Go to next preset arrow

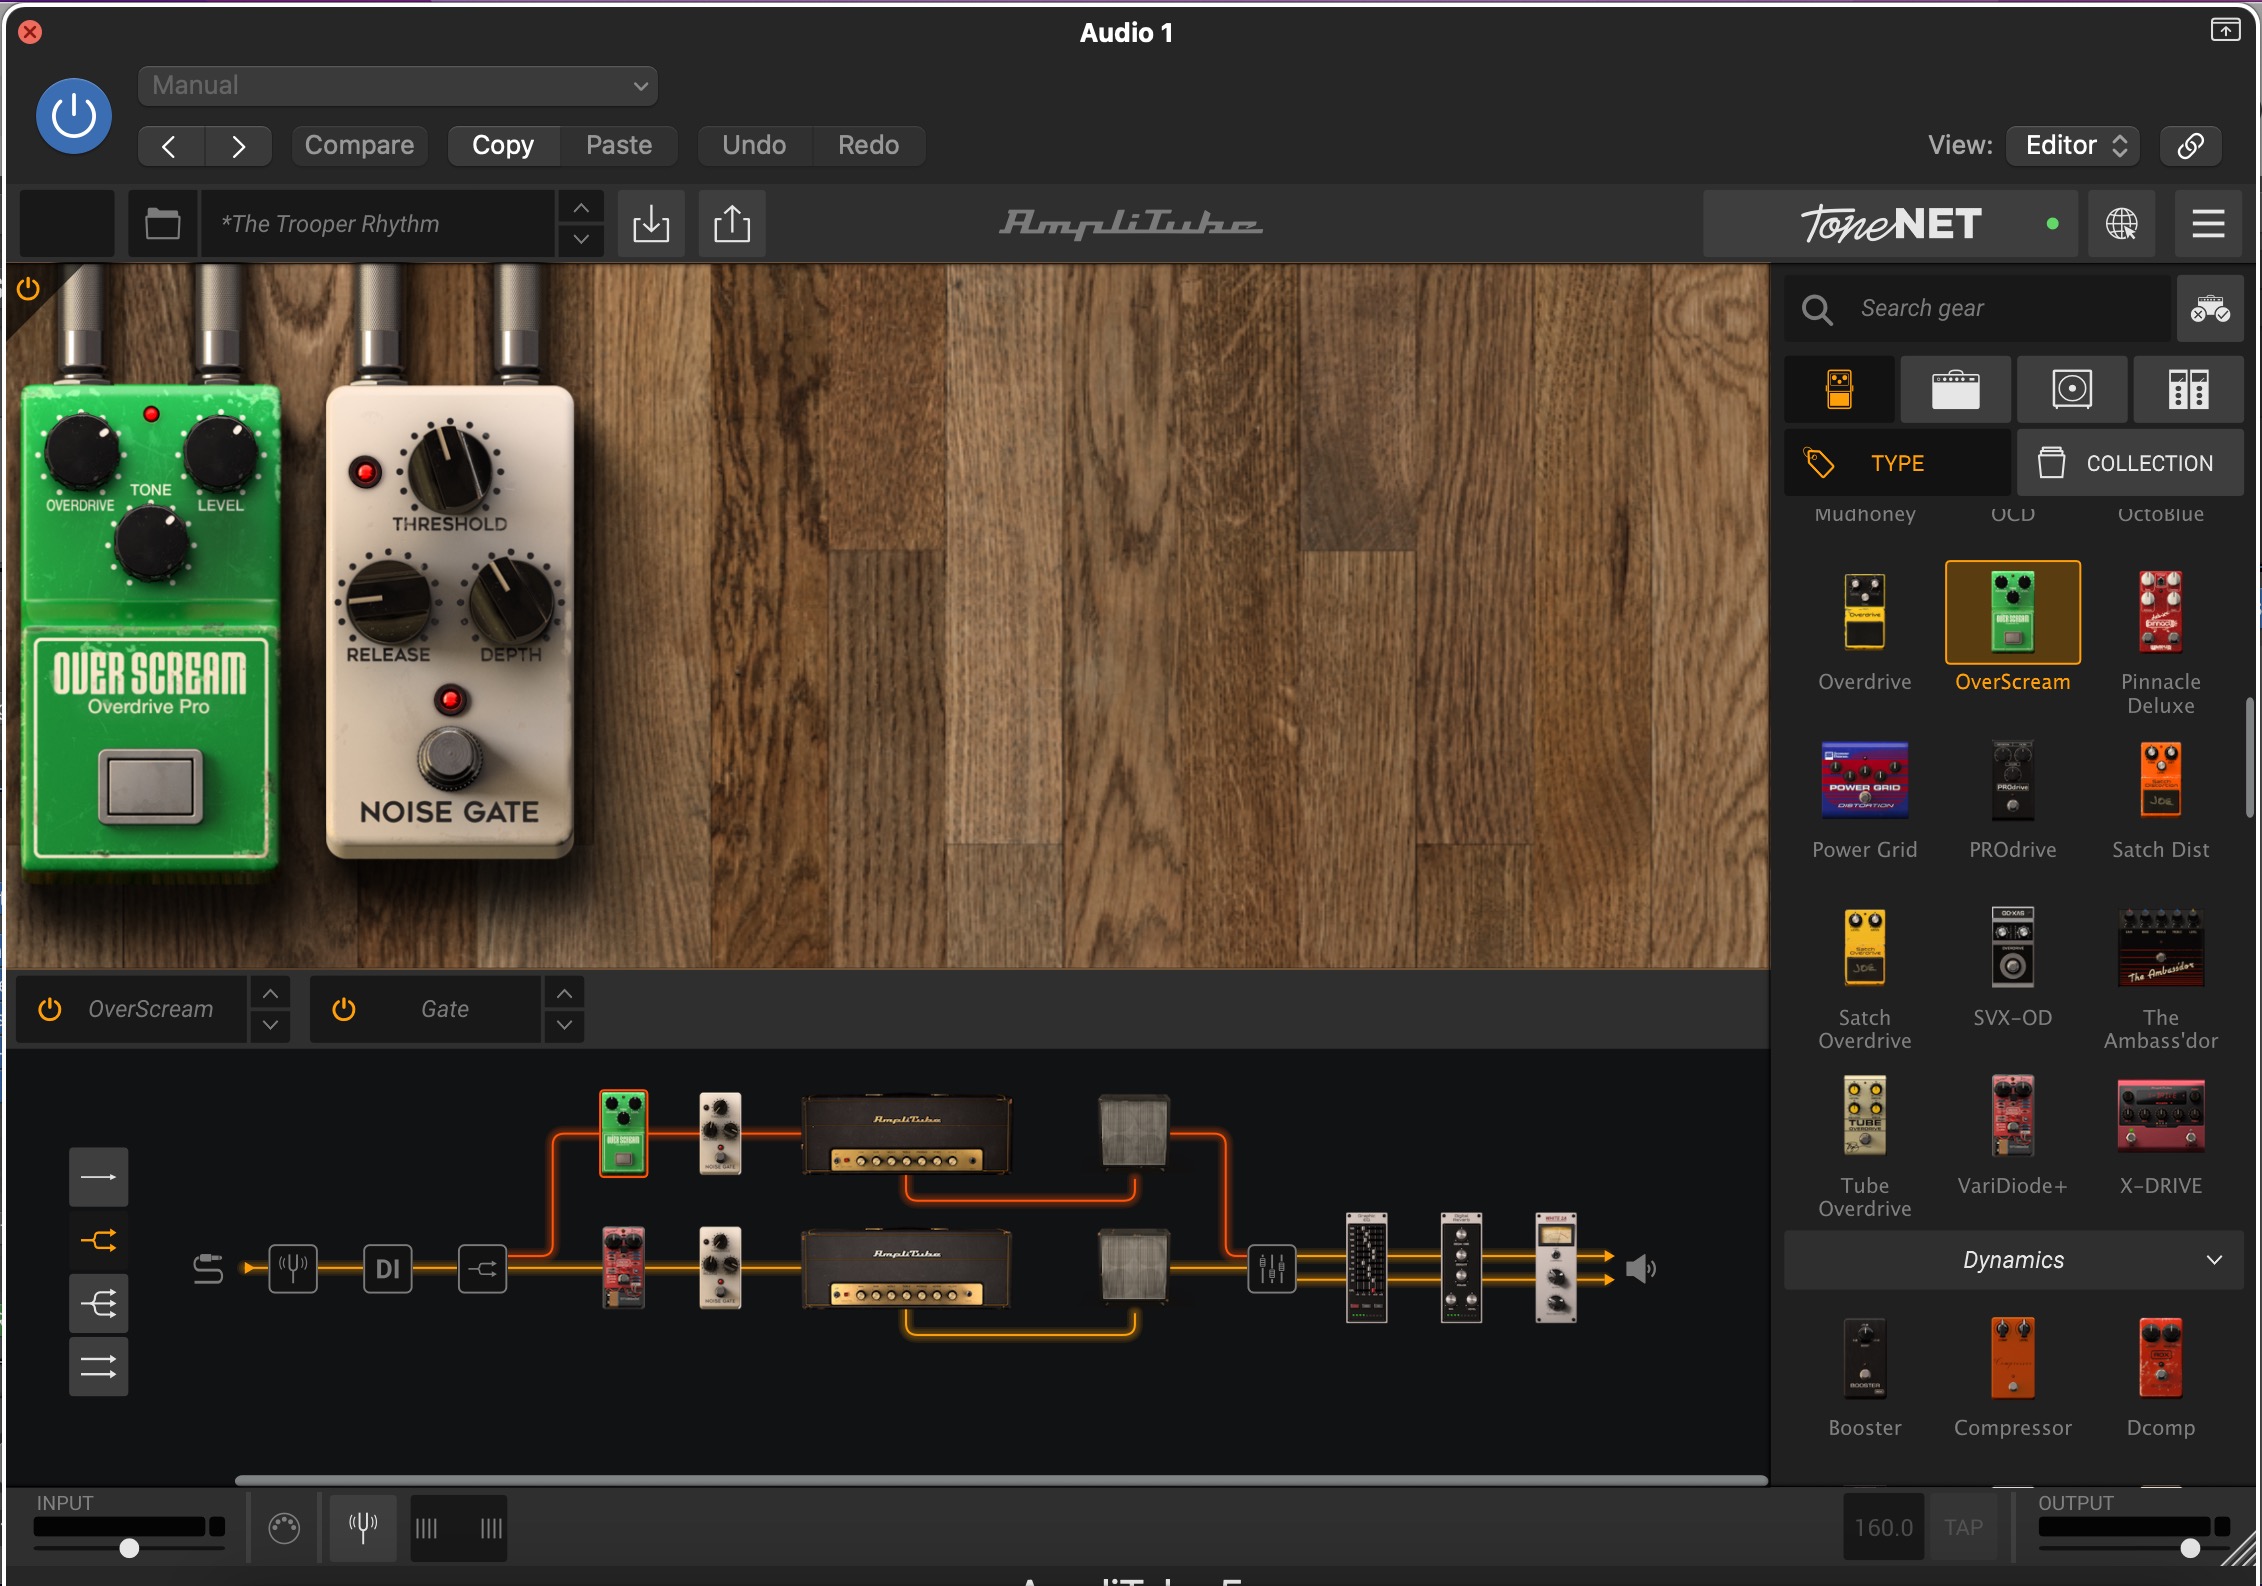238,146
